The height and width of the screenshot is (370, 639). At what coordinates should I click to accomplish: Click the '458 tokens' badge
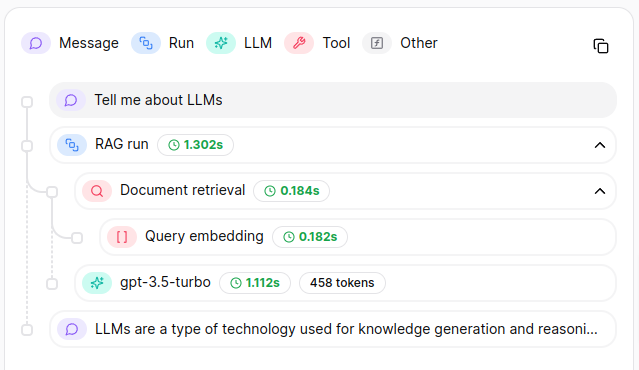pos(342,283)
